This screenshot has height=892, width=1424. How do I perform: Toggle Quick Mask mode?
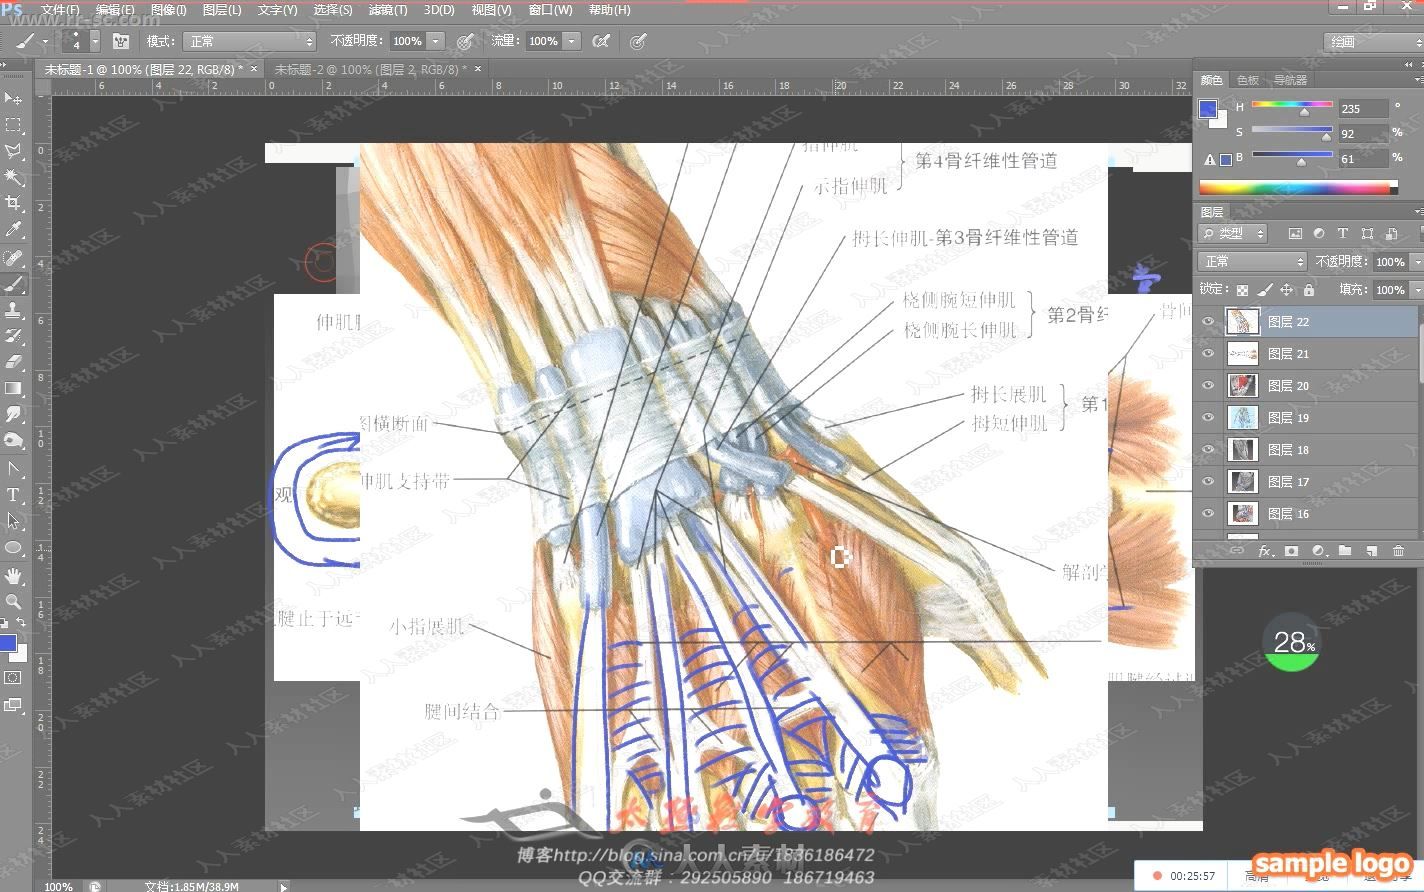[x=13, y=678]
